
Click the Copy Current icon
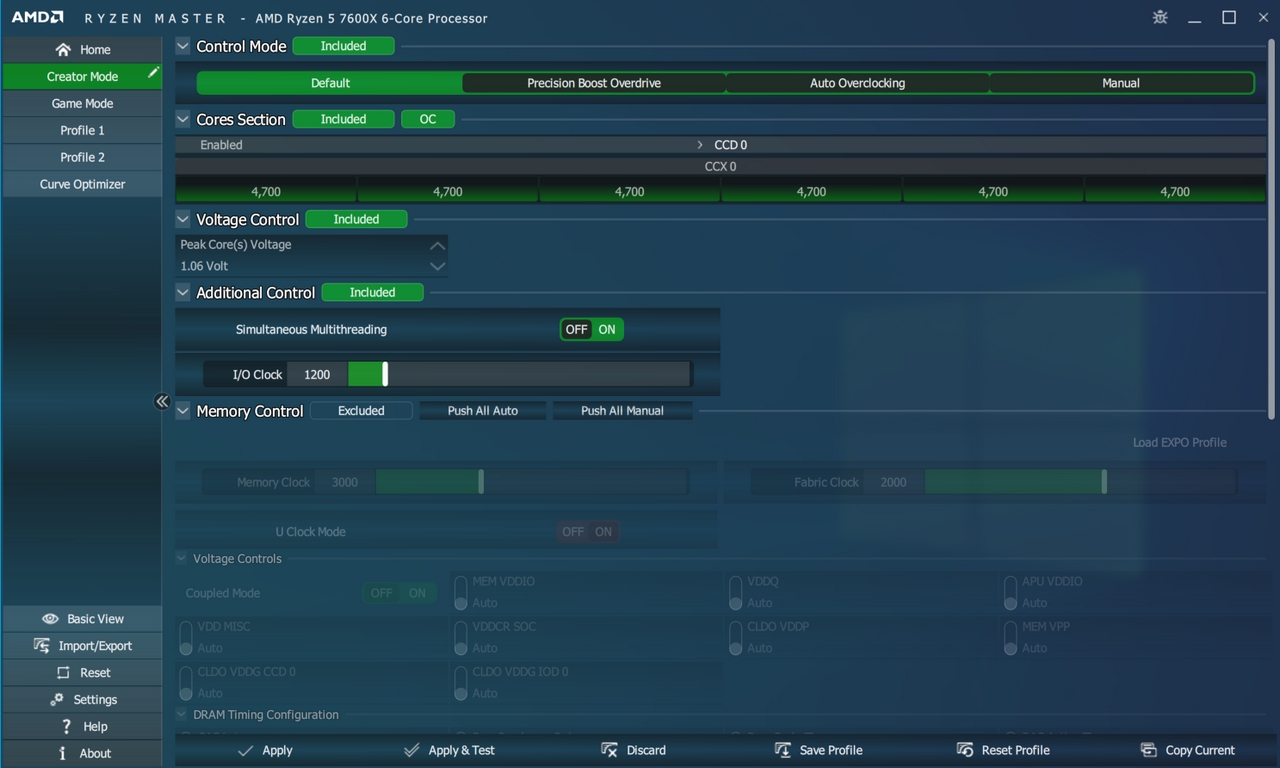pos(1149,750)
